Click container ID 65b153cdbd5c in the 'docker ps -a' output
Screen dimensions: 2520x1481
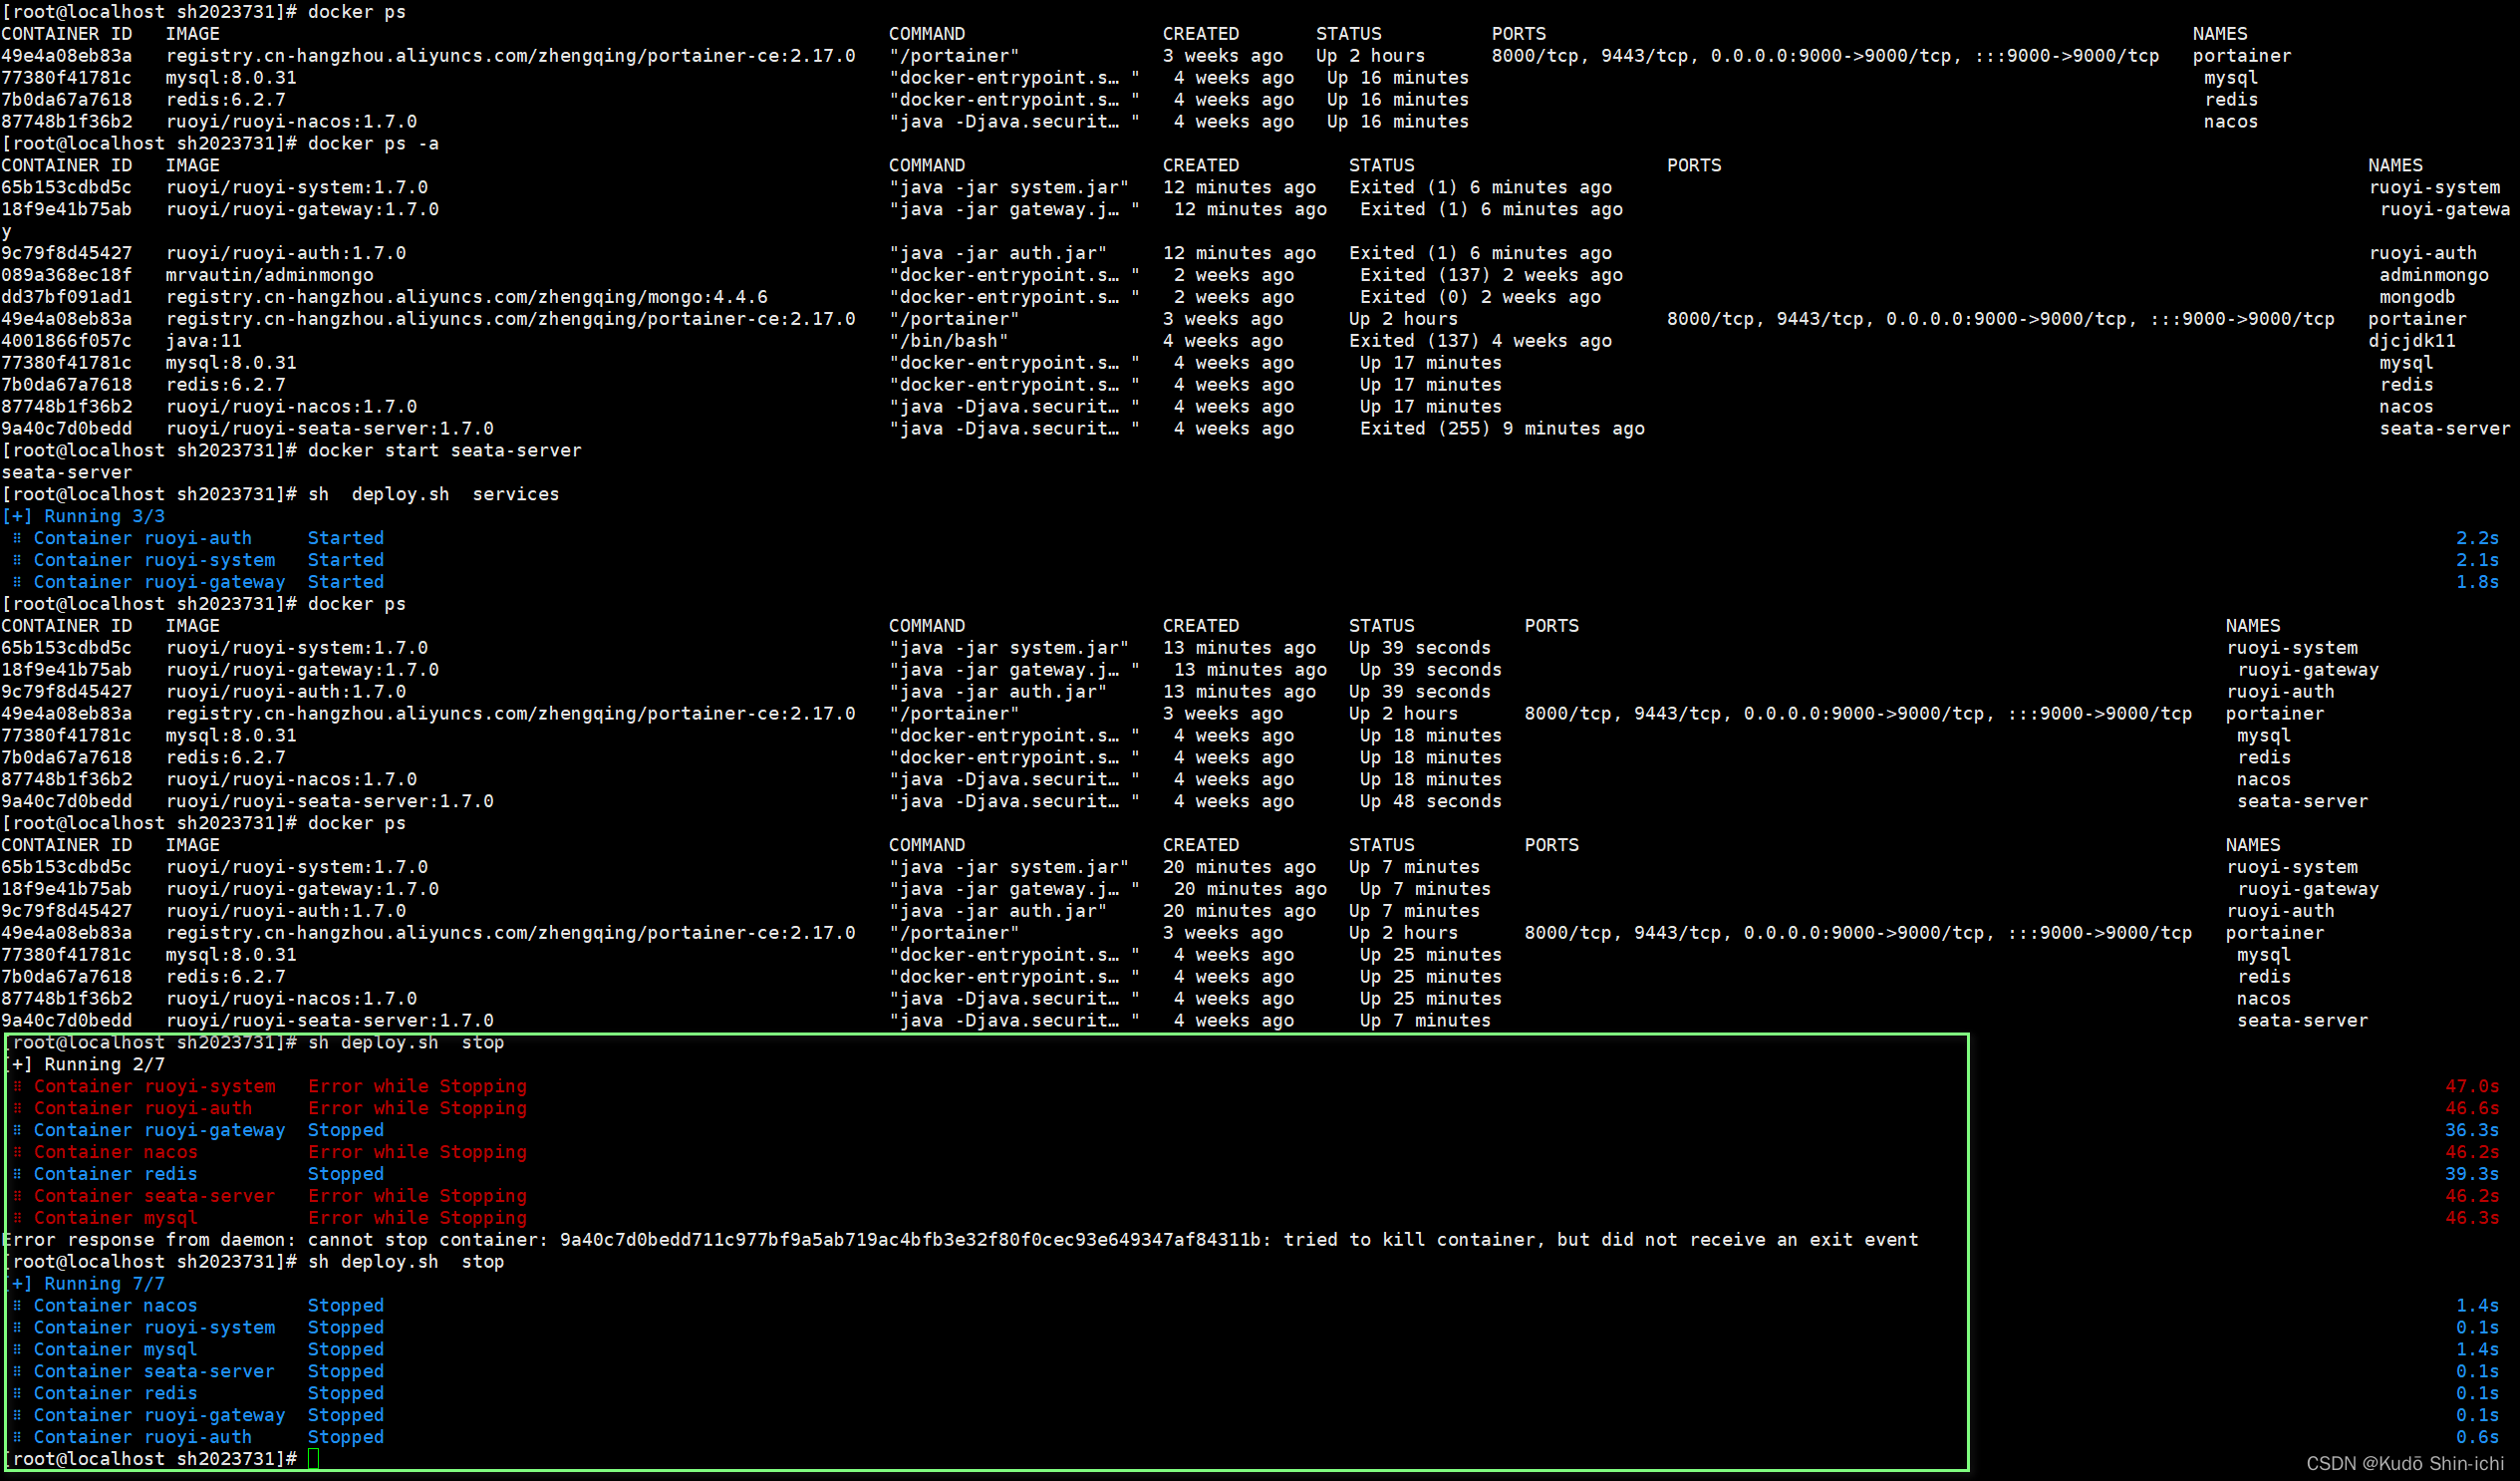point(66,187)
